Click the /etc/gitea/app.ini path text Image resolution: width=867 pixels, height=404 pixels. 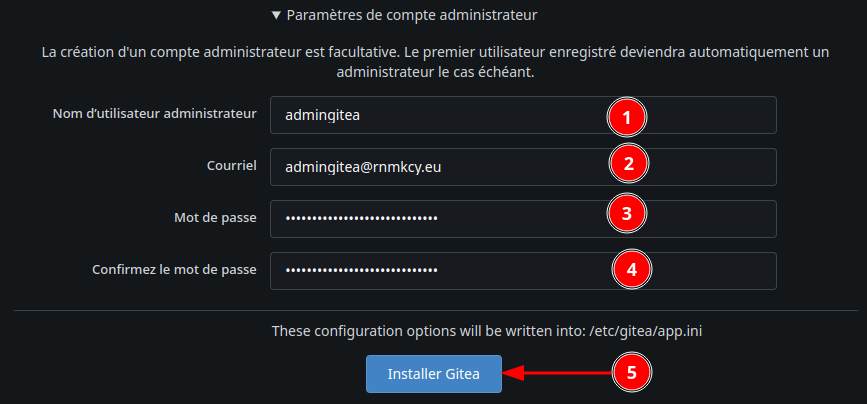click(653, 330)
